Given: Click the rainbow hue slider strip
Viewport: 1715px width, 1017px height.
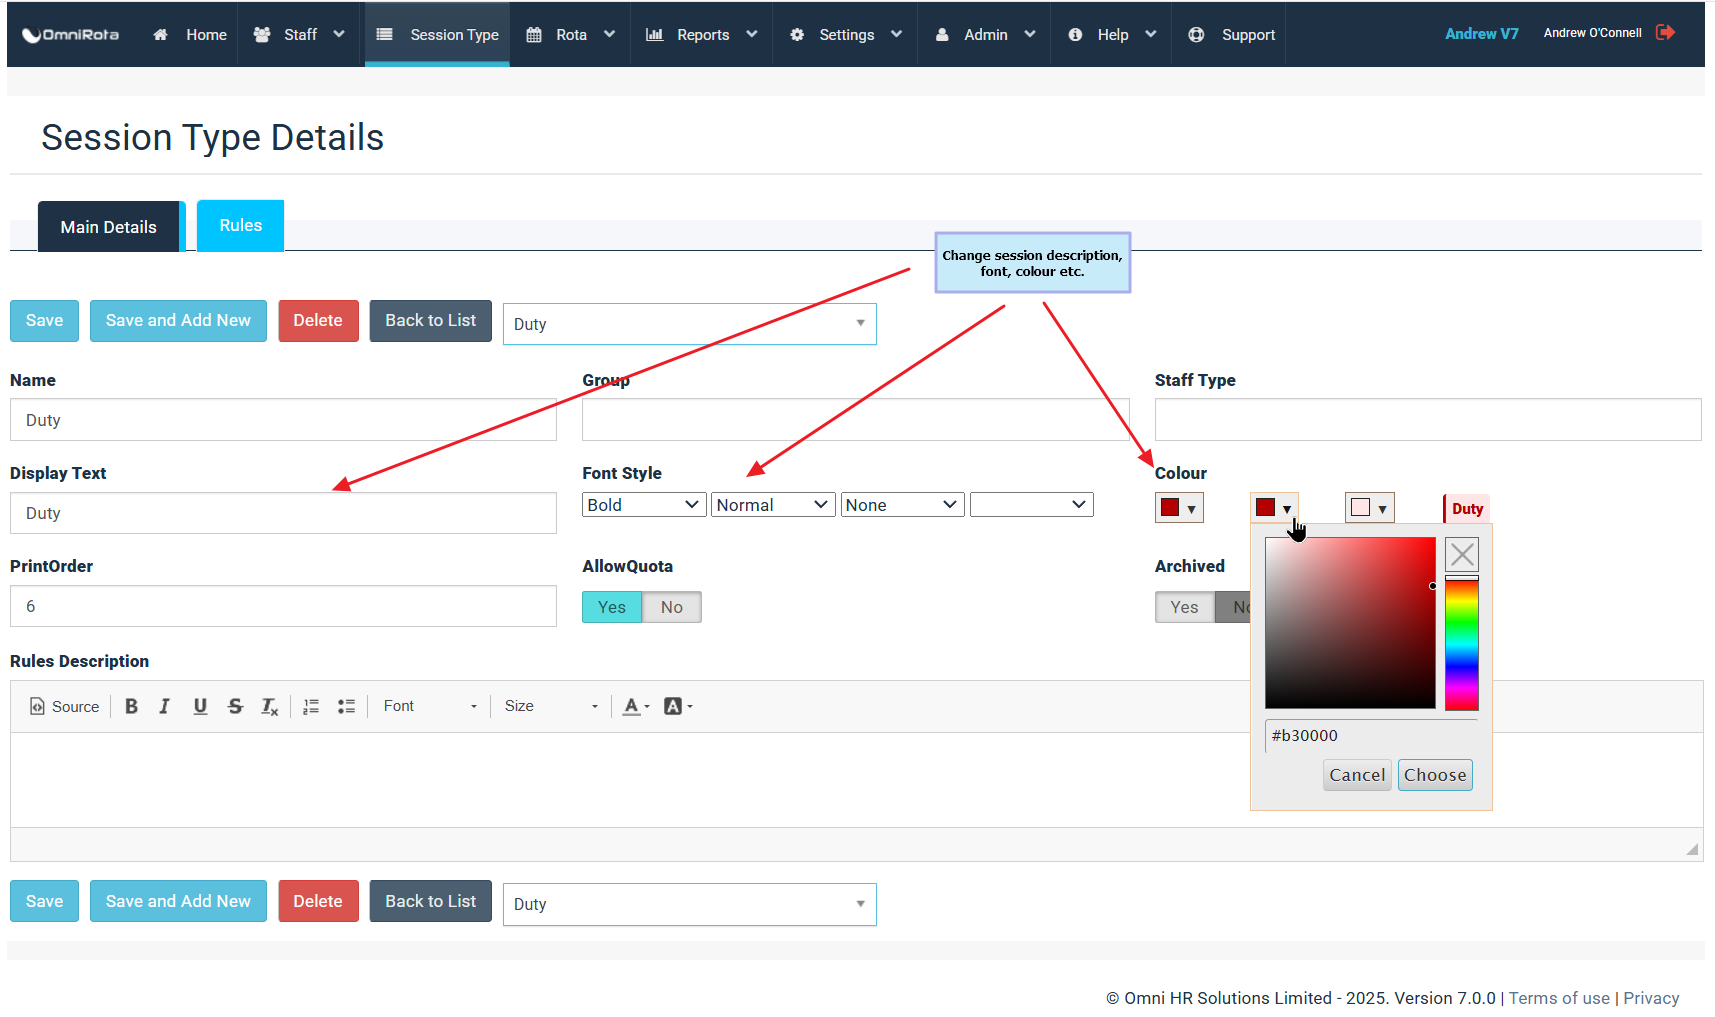Looking at the screenshot, I should [x=1461, y=645].
